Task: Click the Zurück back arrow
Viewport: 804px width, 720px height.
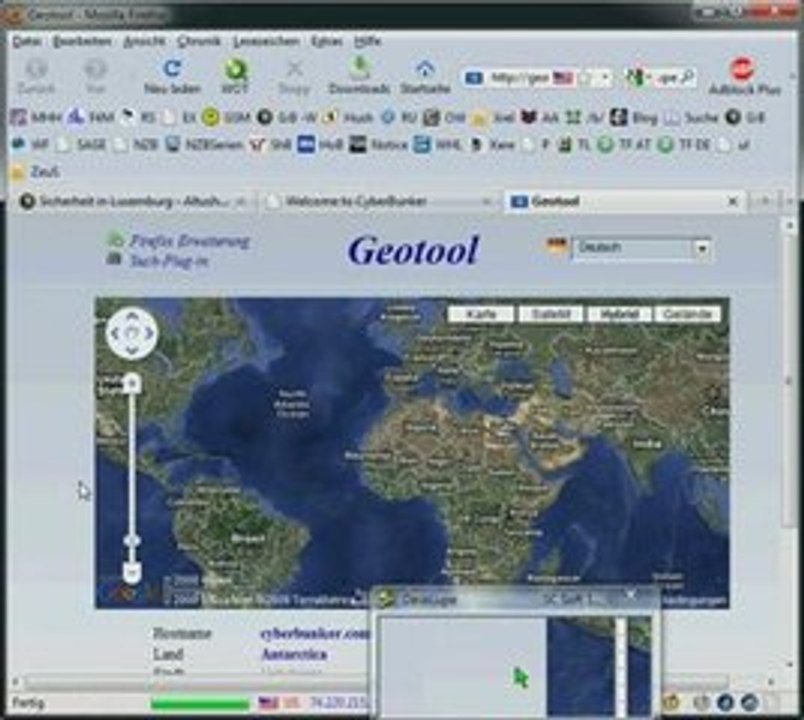Action: point(36,69)
